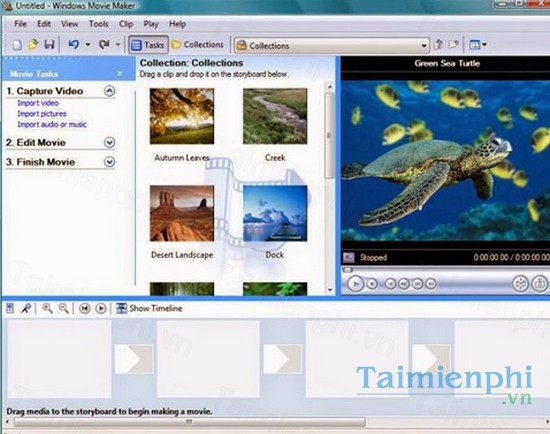Click the Narrate Timeline microphone icon
The image size is (550, 434).
26,308
